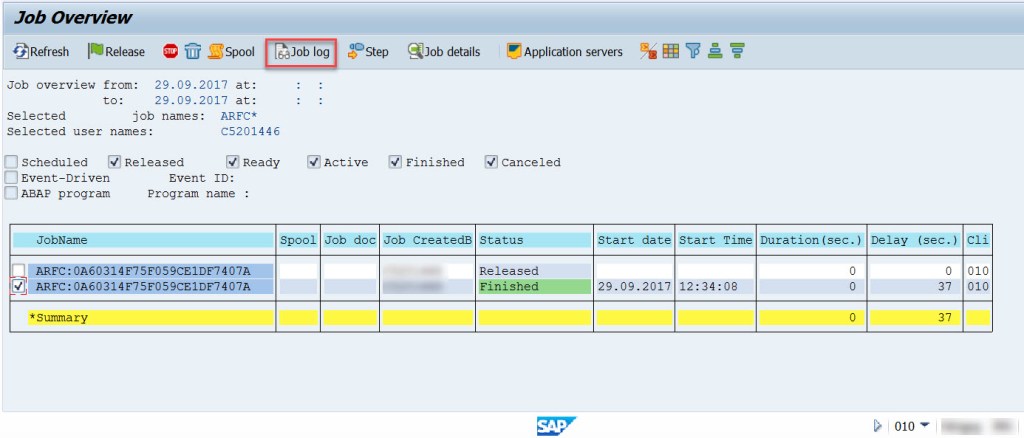1024x438 pixels.
Task: Click the *Summary row label
Action: point(58,318)
